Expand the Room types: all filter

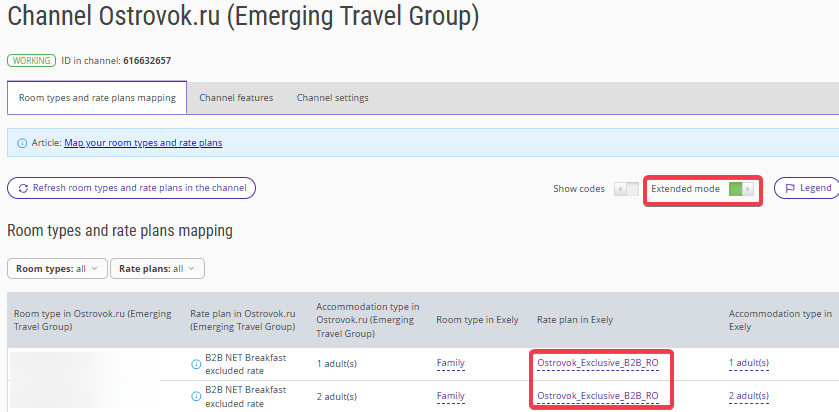tap(56, 268)
